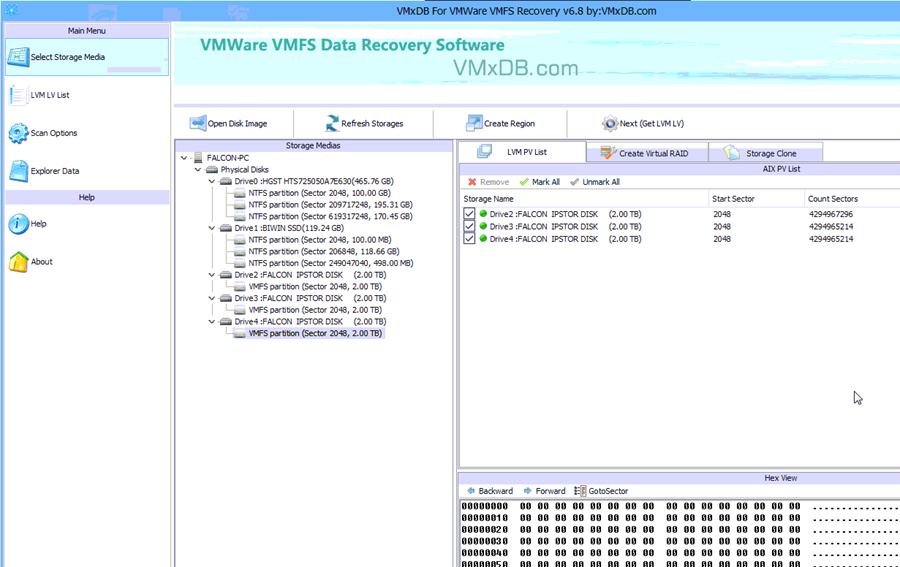Select VMFS partition under Drive3

tap(315, 310)
